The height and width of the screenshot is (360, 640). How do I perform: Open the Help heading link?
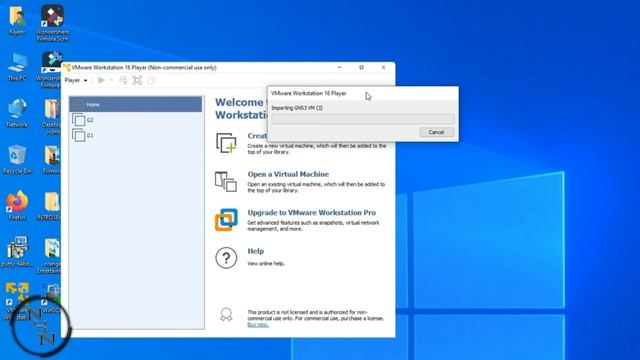[x=256, y=251]
